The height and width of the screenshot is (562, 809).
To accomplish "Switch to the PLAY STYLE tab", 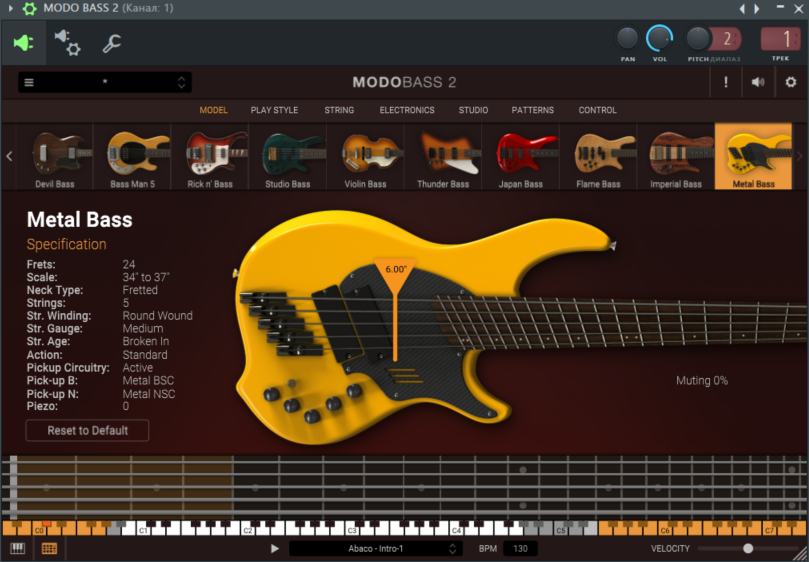I will pyautogui.click(x=274, y=110).
